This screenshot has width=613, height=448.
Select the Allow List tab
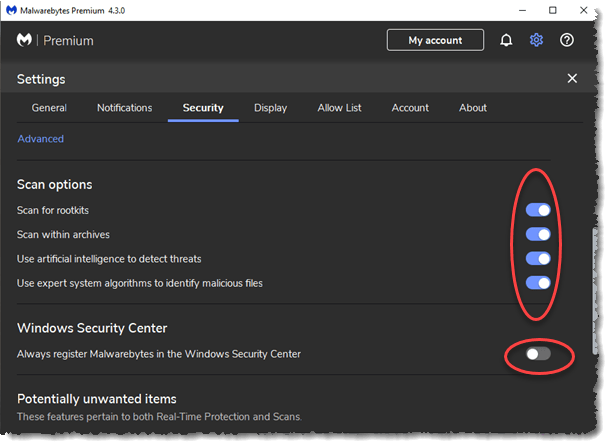tap(339, 108)
